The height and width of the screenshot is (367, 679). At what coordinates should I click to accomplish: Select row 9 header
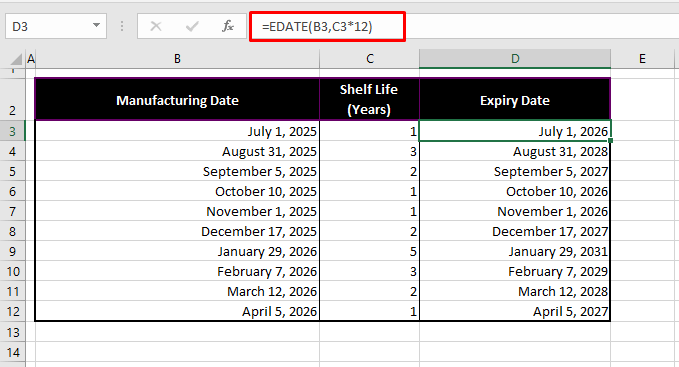click(13, 251)
